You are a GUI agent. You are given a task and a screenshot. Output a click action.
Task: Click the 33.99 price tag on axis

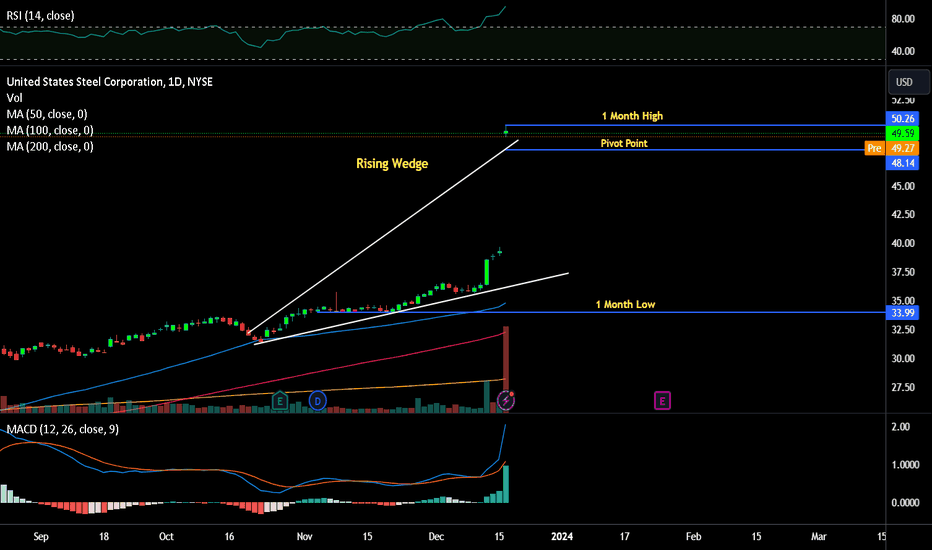[902, 313]
